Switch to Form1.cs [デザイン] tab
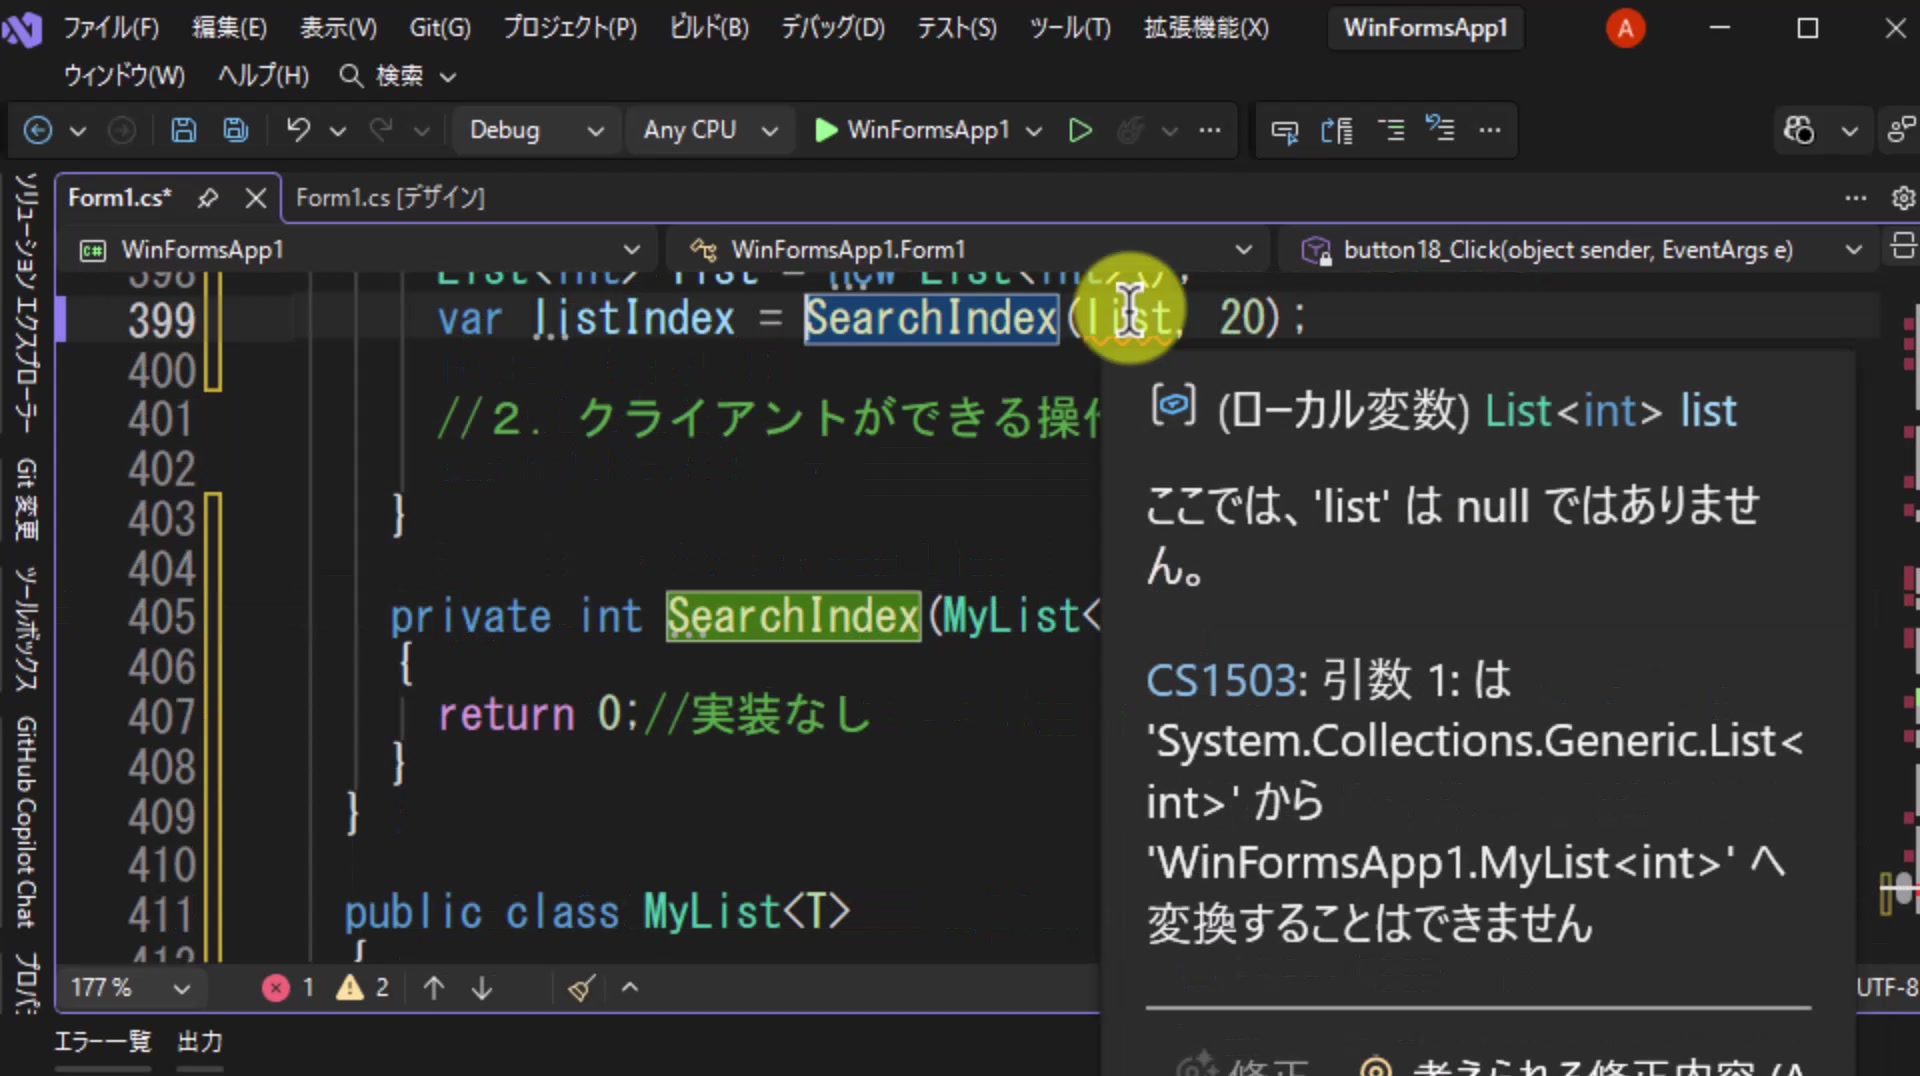Viewport: 1920px width, 1076px height. pyautogui.click(x=390, y=198)
